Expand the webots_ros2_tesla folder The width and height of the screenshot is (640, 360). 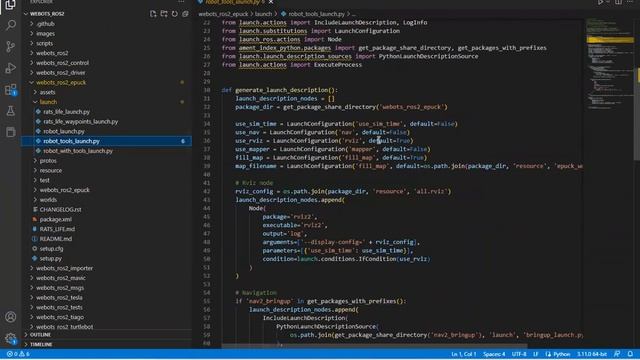(x=59, y=298)
